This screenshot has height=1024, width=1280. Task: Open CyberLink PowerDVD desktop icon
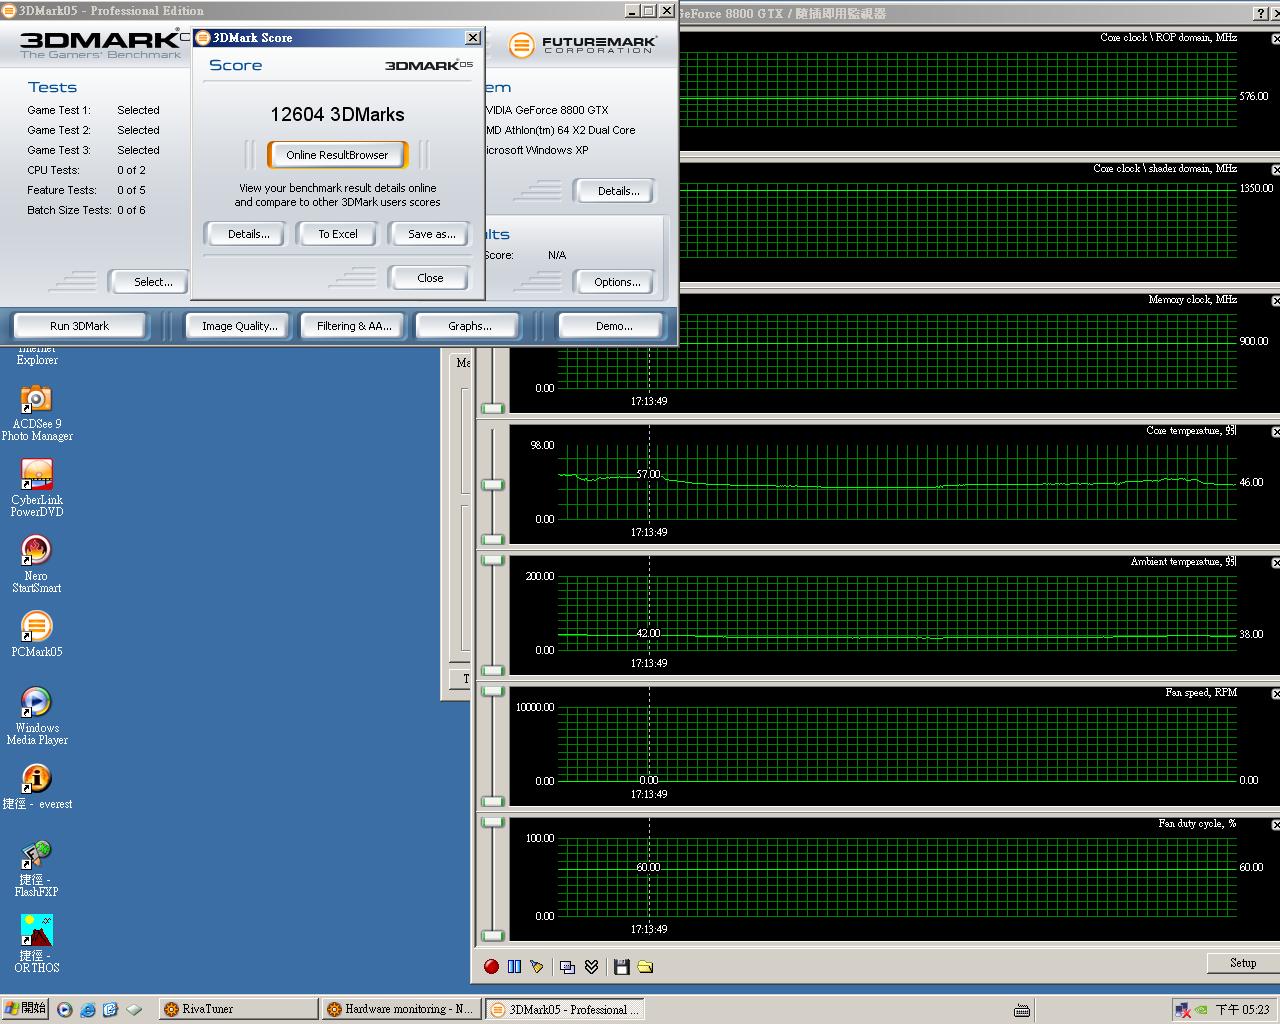pyautogui.click(x=37, y=489)
